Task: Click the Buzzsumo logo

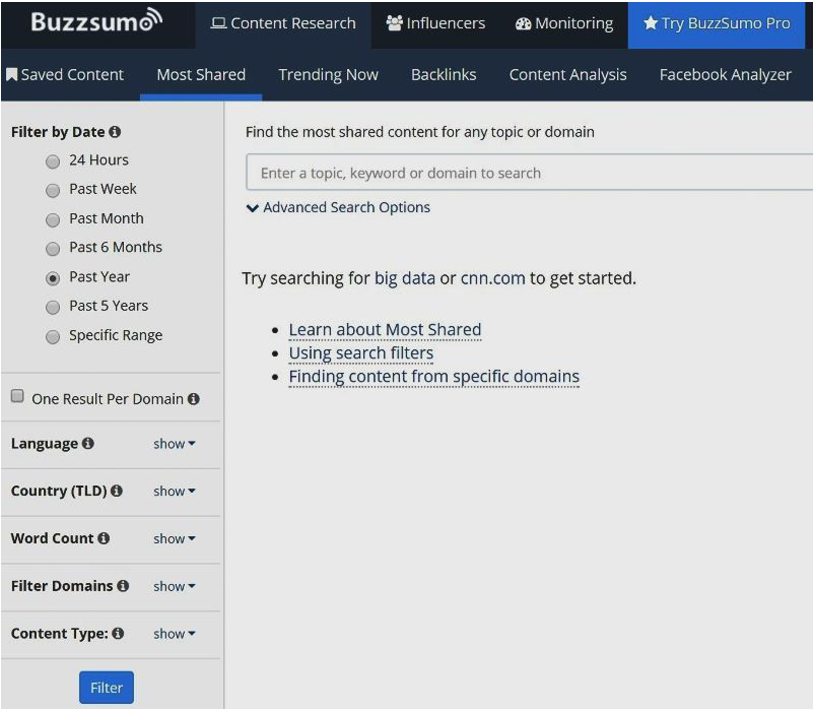Action: pyautogui.click(x=96, y=21)
